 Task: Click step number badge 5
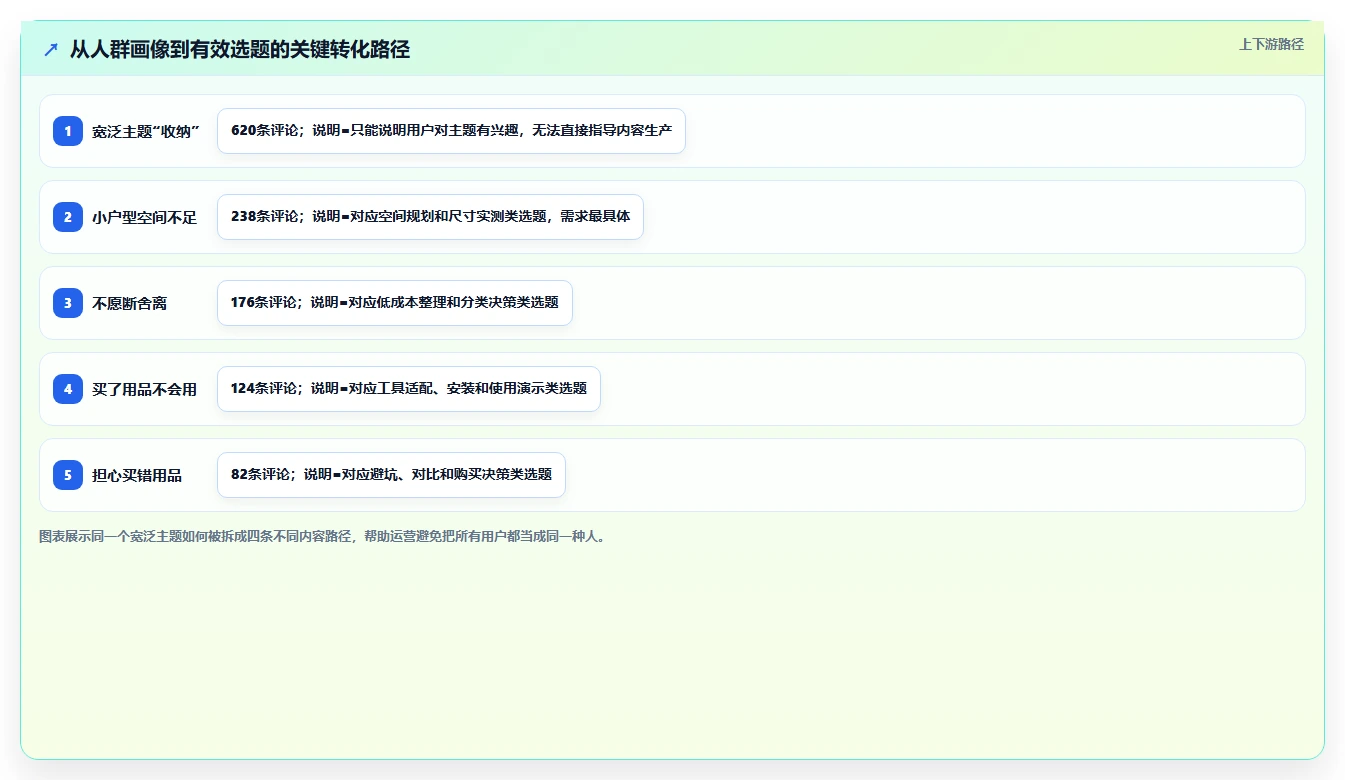point(68,475)
